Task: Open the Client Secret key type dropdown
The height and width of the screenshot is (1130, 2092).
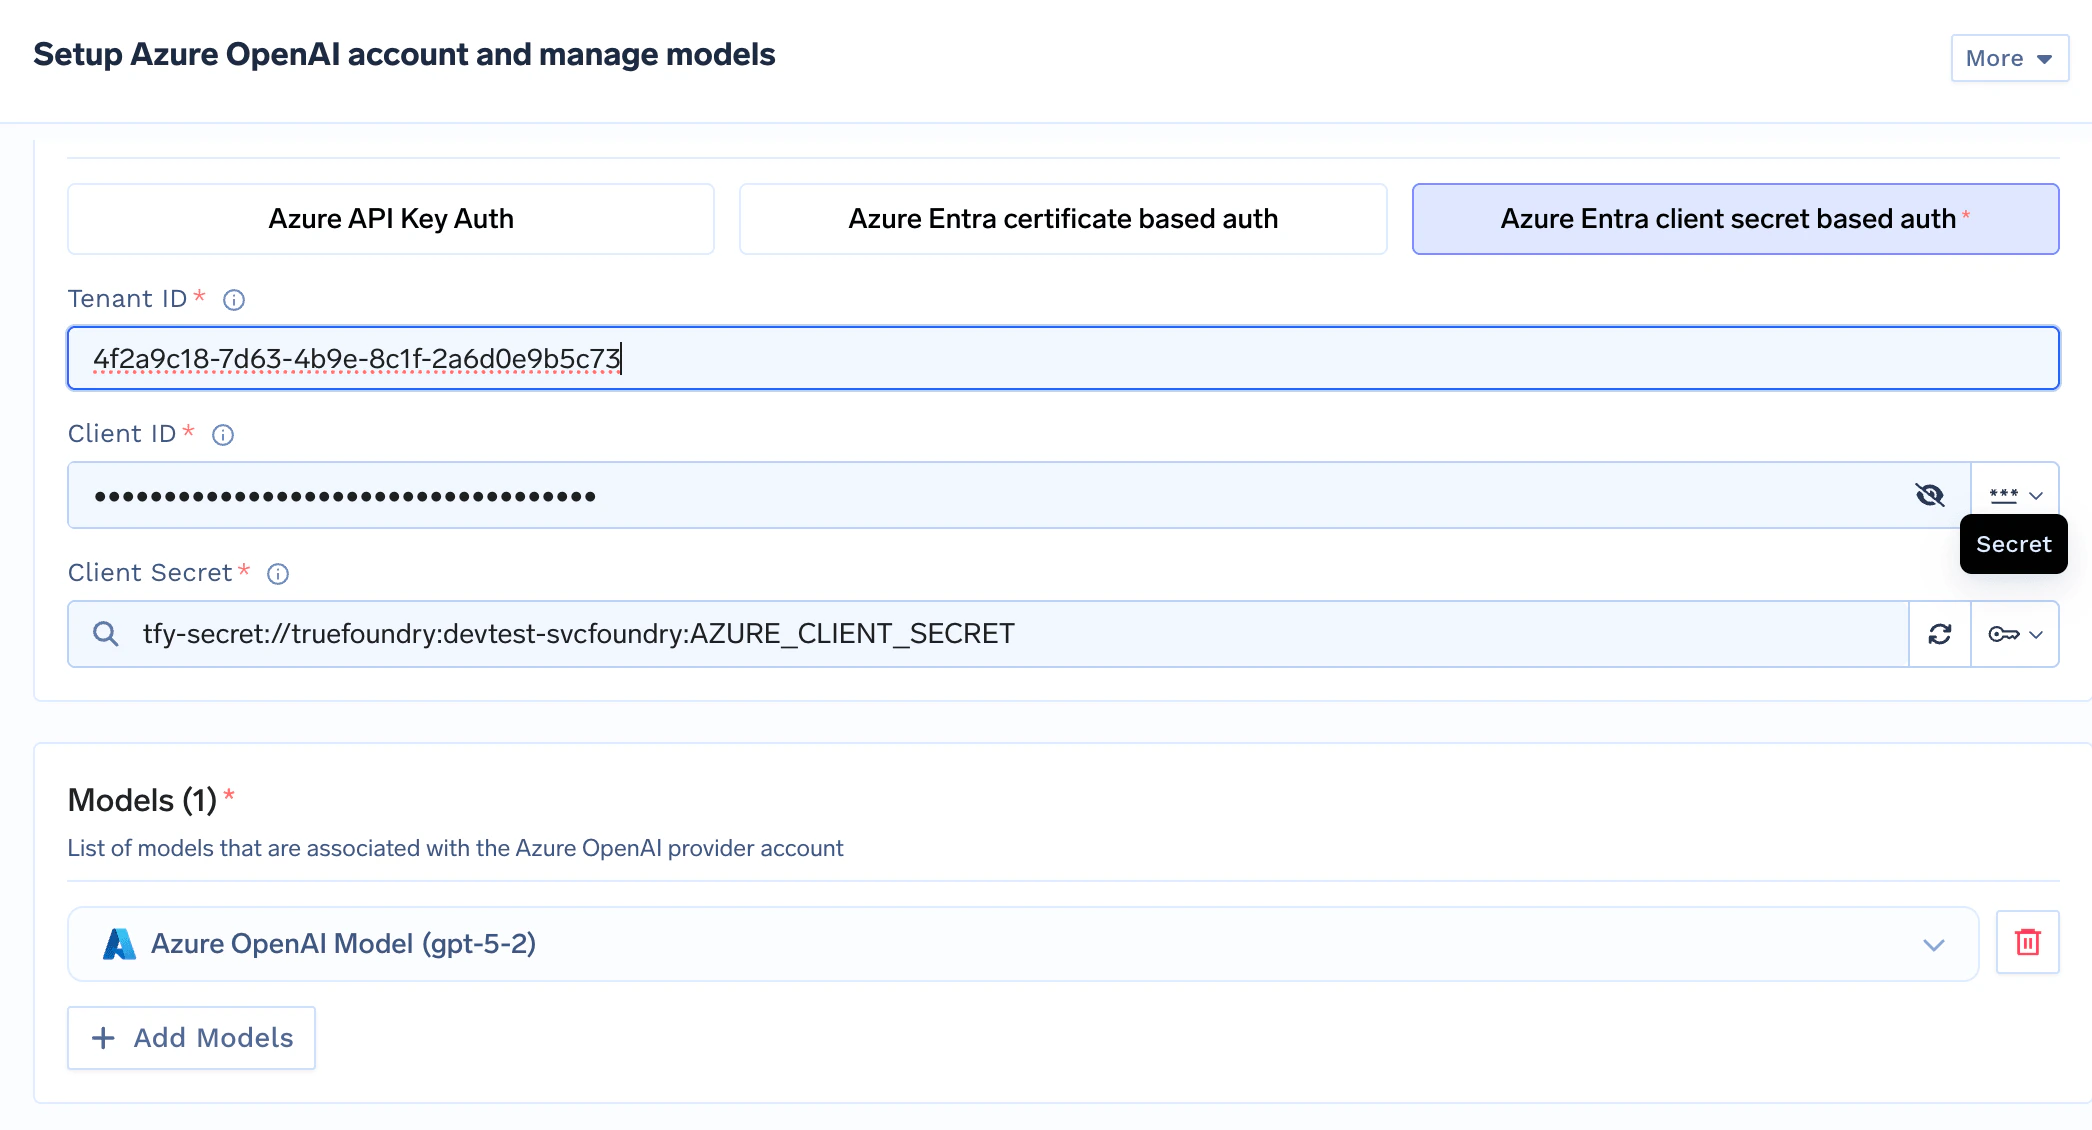Action: coord(2015,634)
